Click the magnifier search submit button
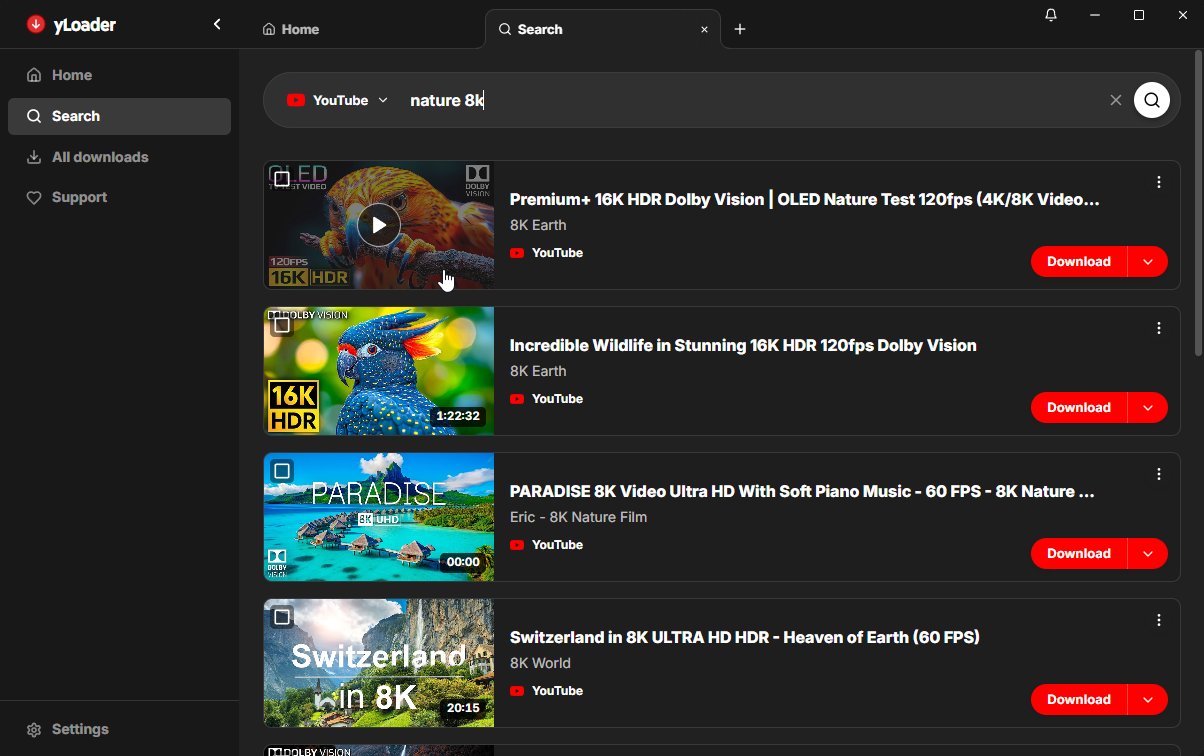The width and height of the screenshot is (1204, 756). pos(1152,100)
